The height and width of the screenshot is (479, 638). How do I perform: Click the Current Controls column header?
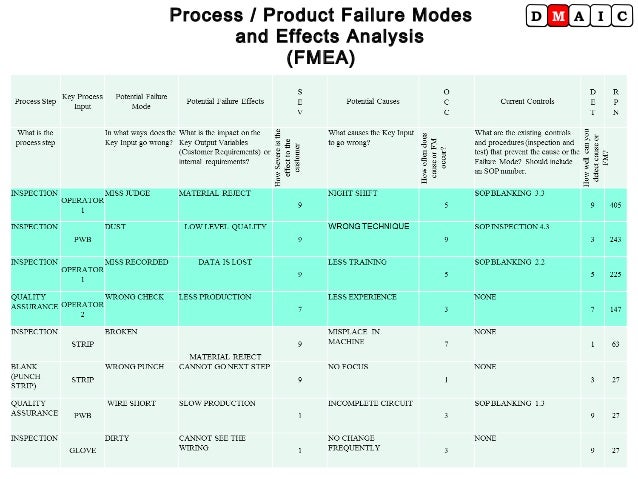(527, 101)
